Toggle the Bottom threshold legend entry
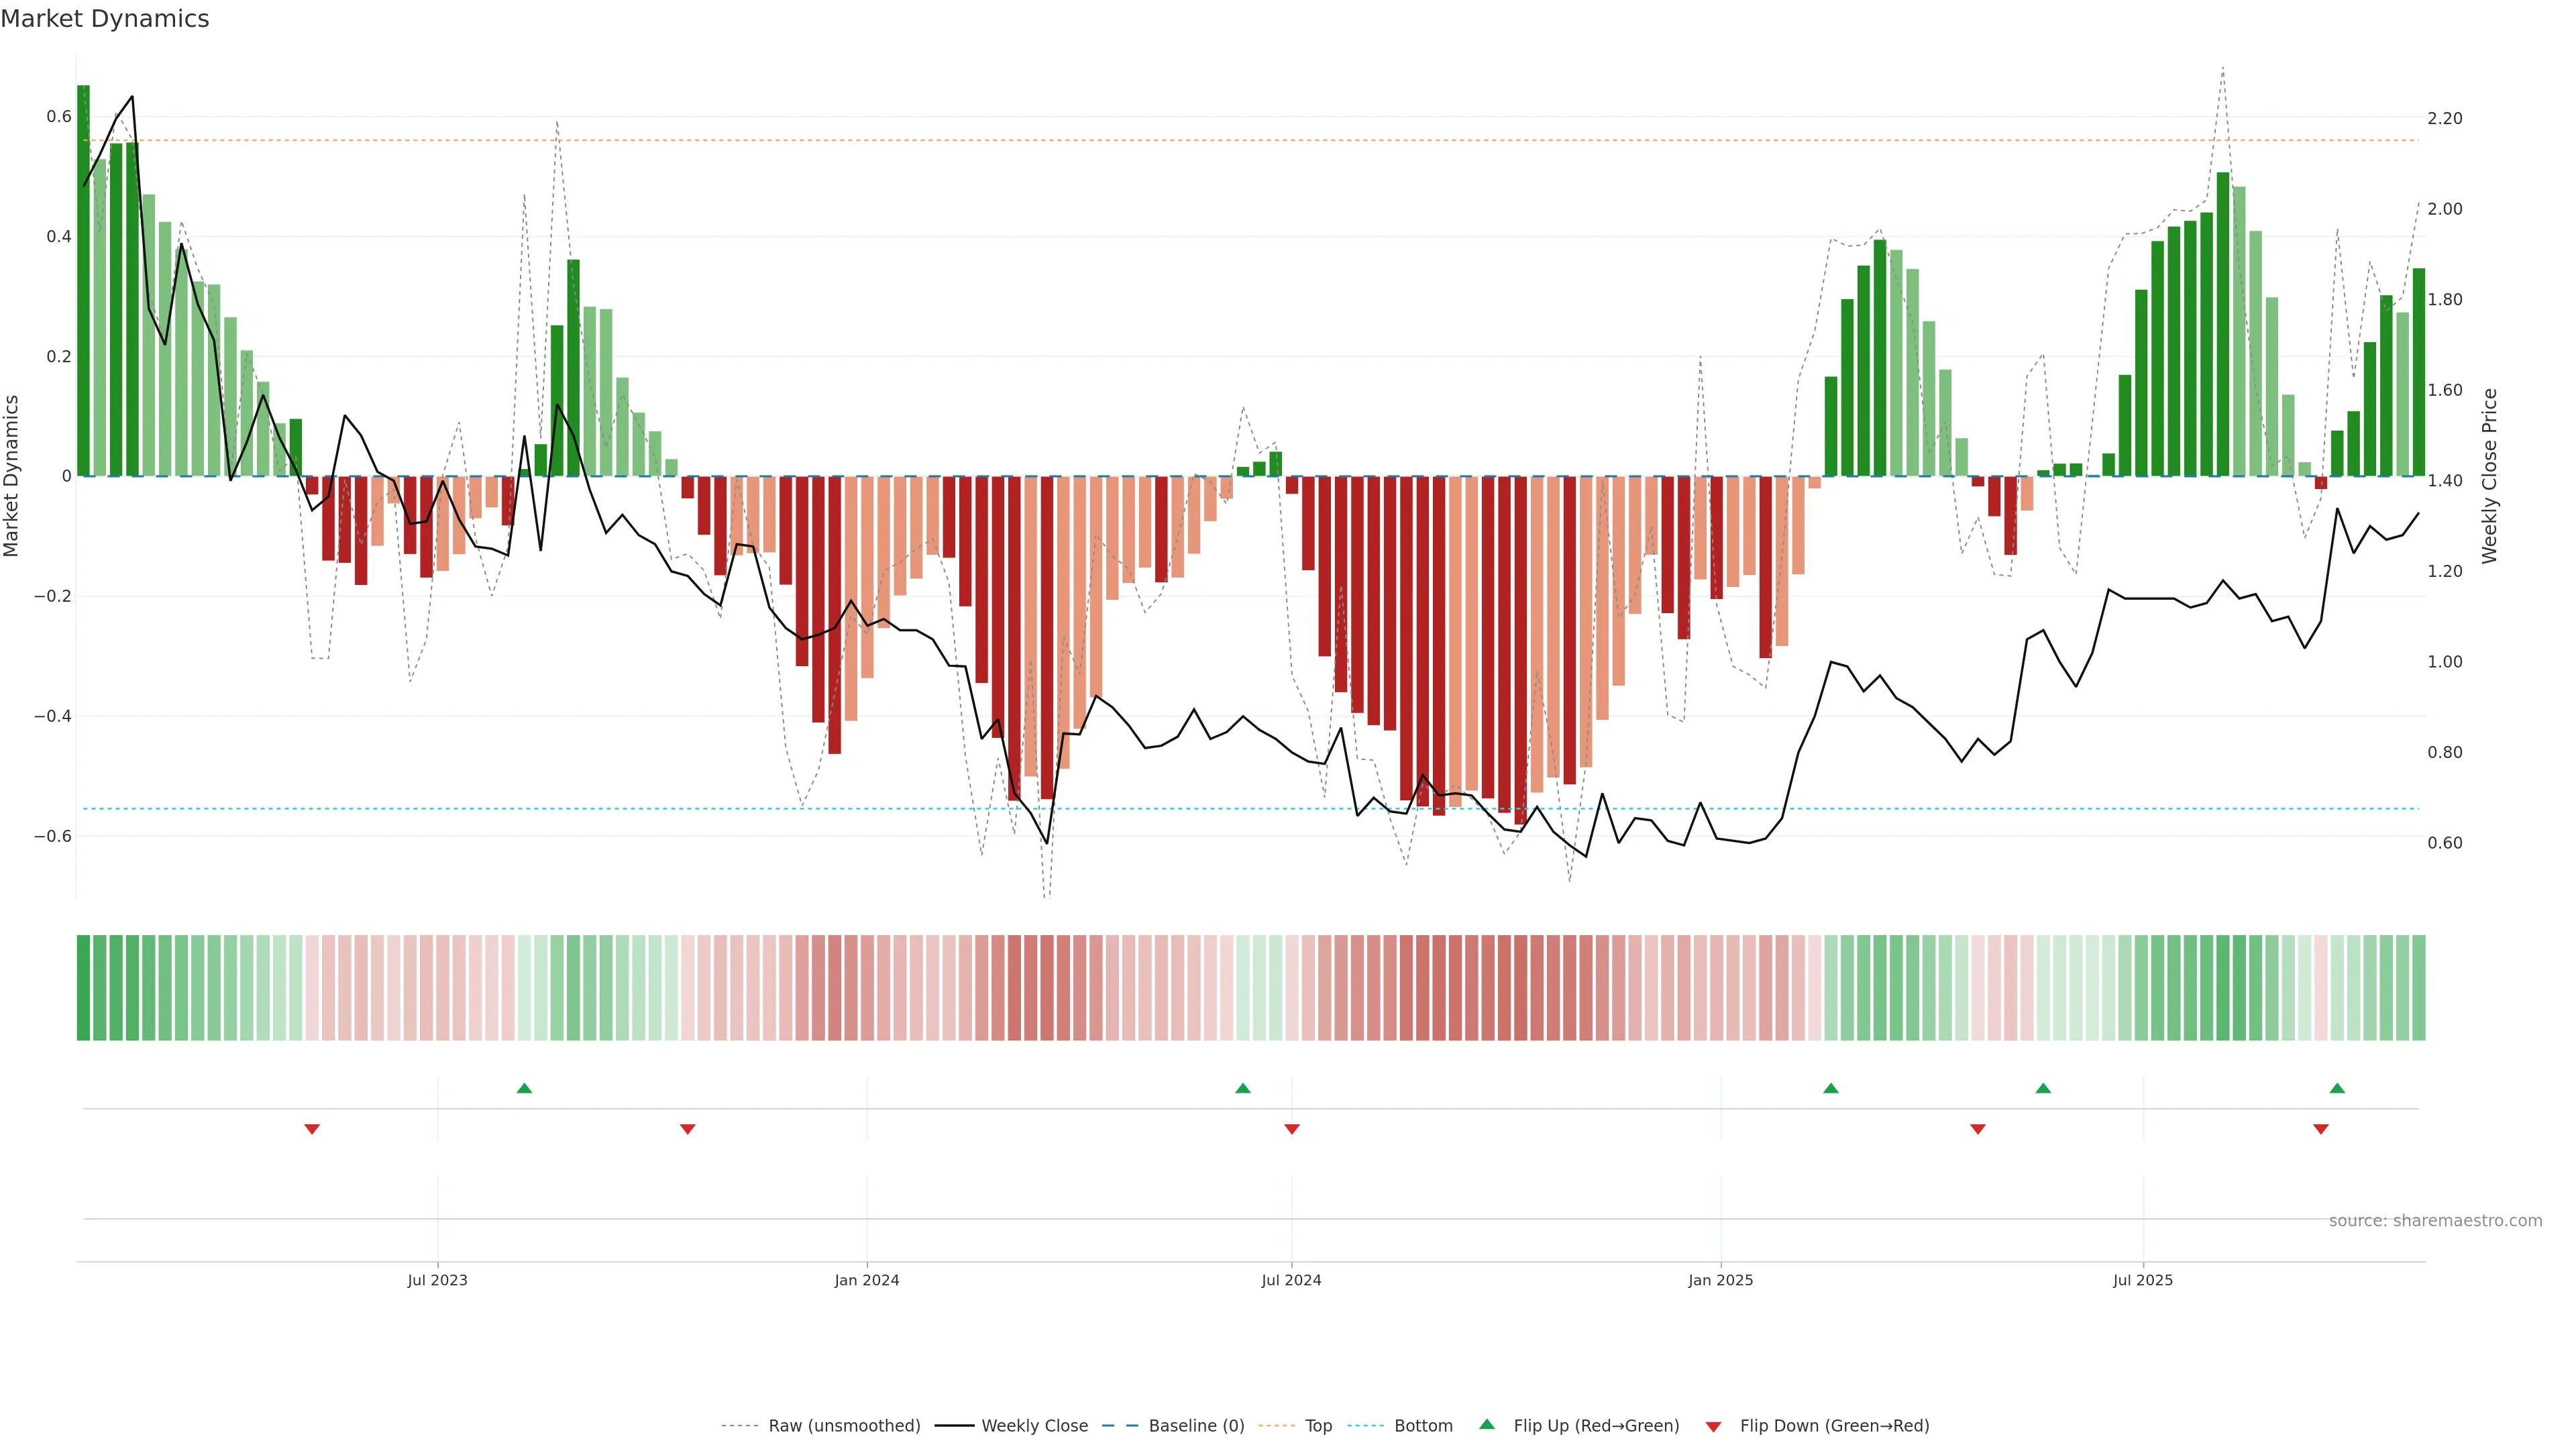The width and height of the screenshot is (2576, 1449). [x=1423, y=1426]
